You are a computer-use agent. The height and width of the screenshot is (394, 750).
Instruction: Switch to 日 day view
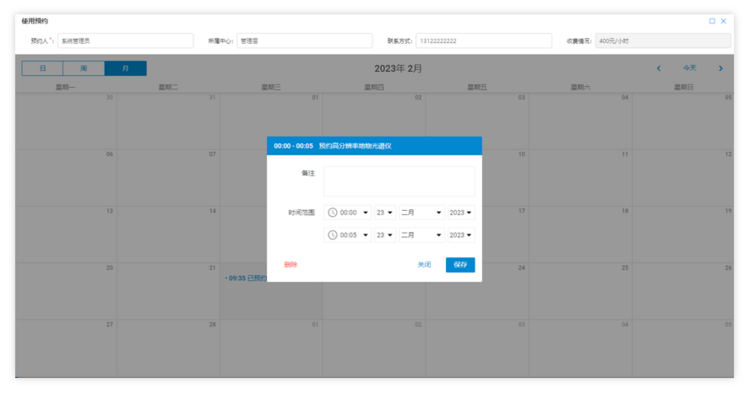42,68
